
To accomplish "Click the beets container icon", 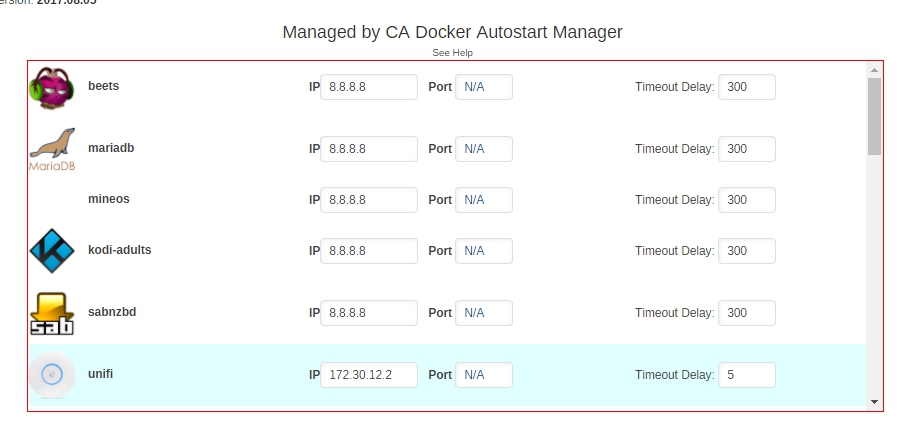I will 52,88.
